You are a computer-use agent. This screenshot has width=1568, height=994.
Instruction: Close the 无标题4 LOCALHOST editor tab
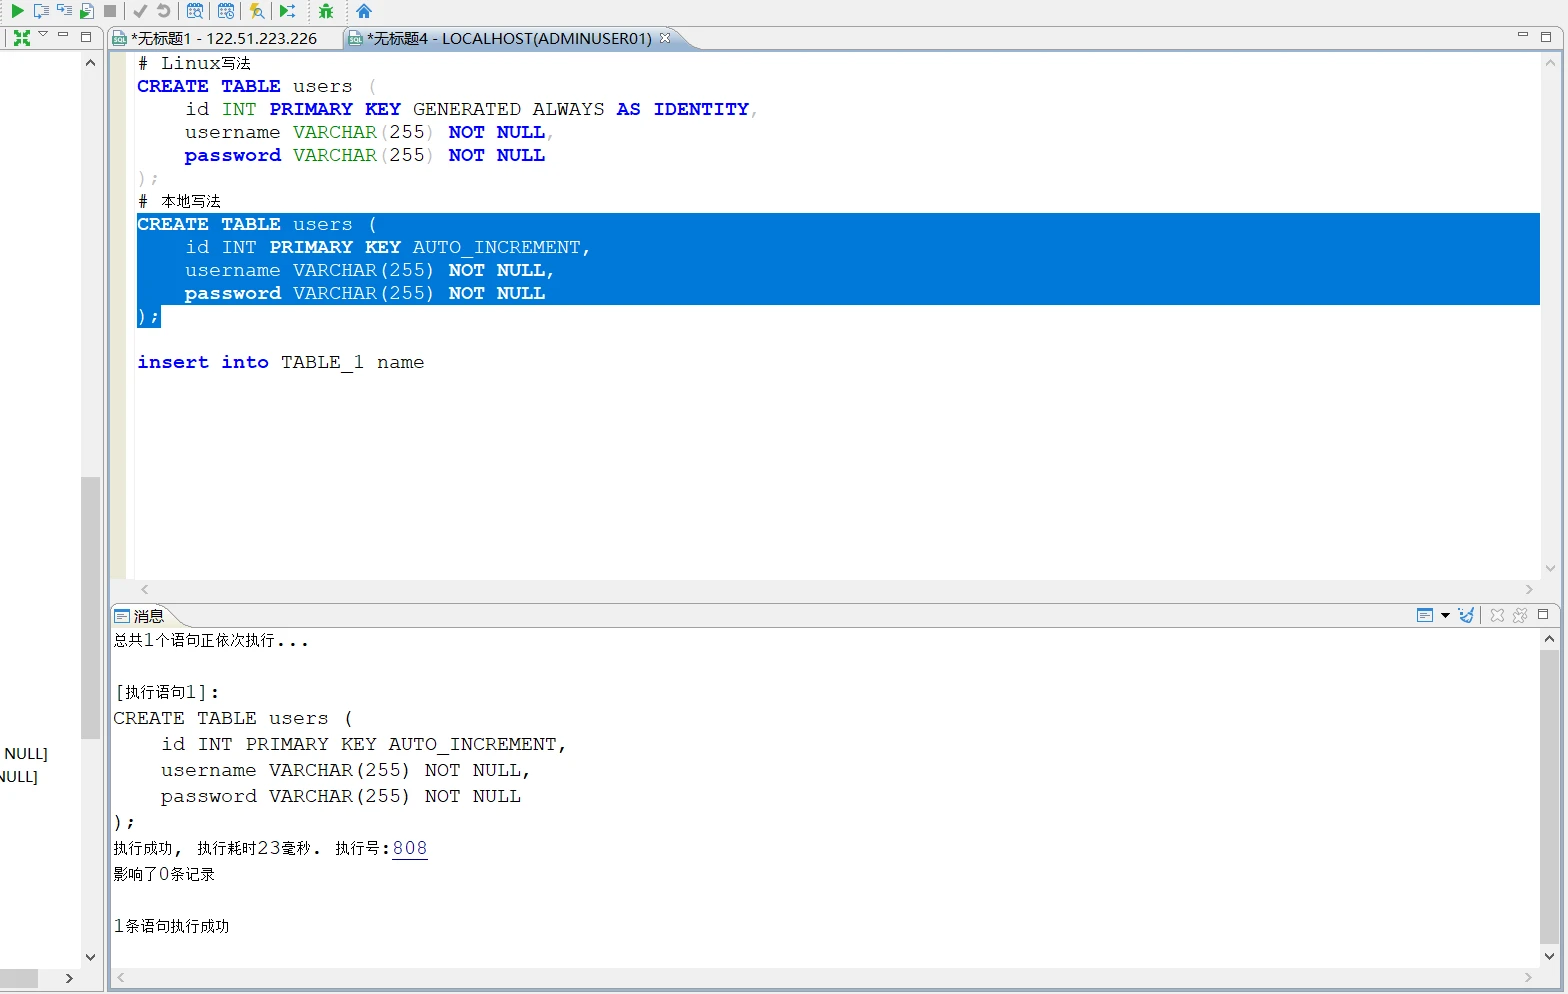tap(665, 38)
